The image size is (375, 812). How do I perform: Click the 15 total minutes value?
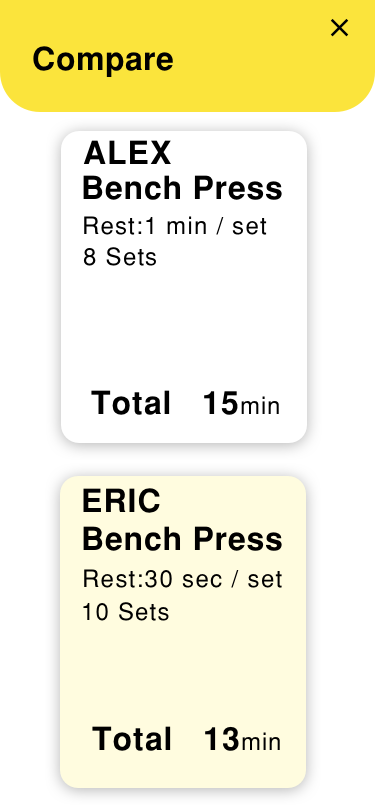click(x=221, y=403)
